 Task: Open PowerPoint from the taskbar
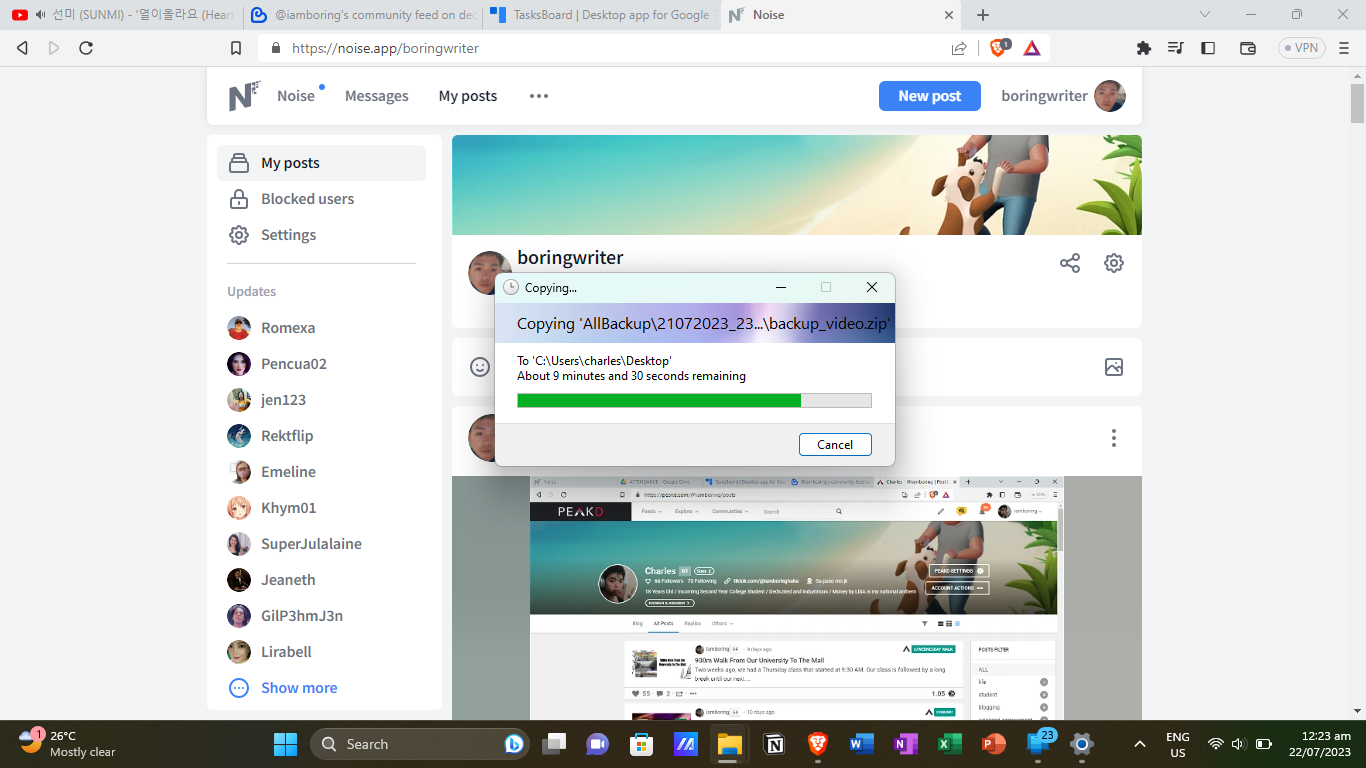point(992,744)
